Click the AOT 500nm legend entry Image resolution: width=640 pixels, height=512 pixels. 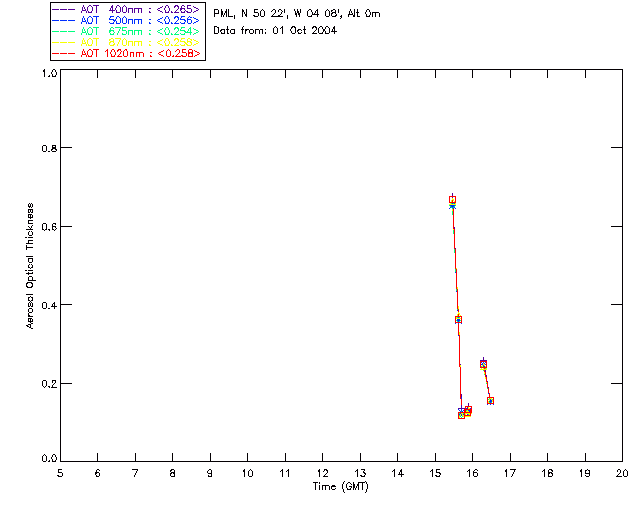point(127,20)
